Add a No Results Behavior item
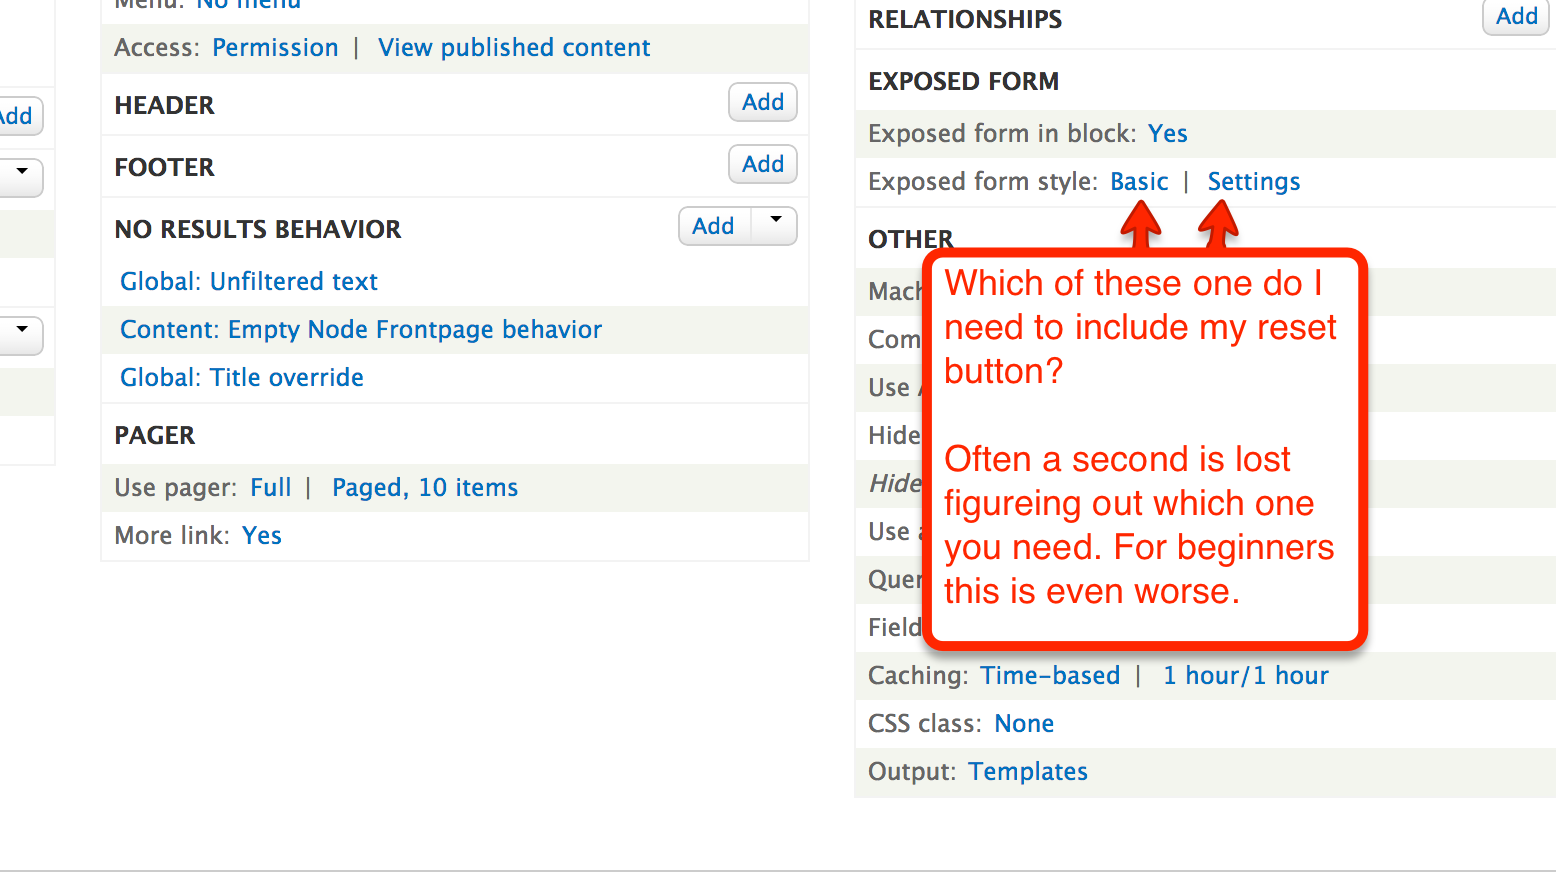1556x890 pixels. (714, 226)
